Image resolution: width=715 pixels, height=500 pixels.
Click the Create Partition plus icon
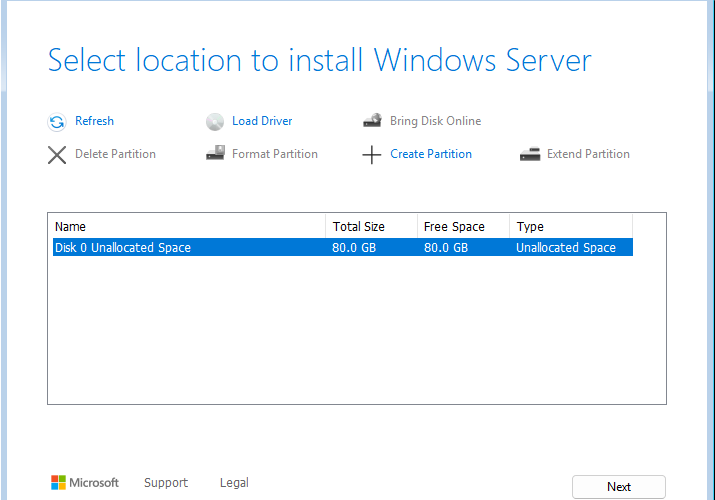[372, 155]
